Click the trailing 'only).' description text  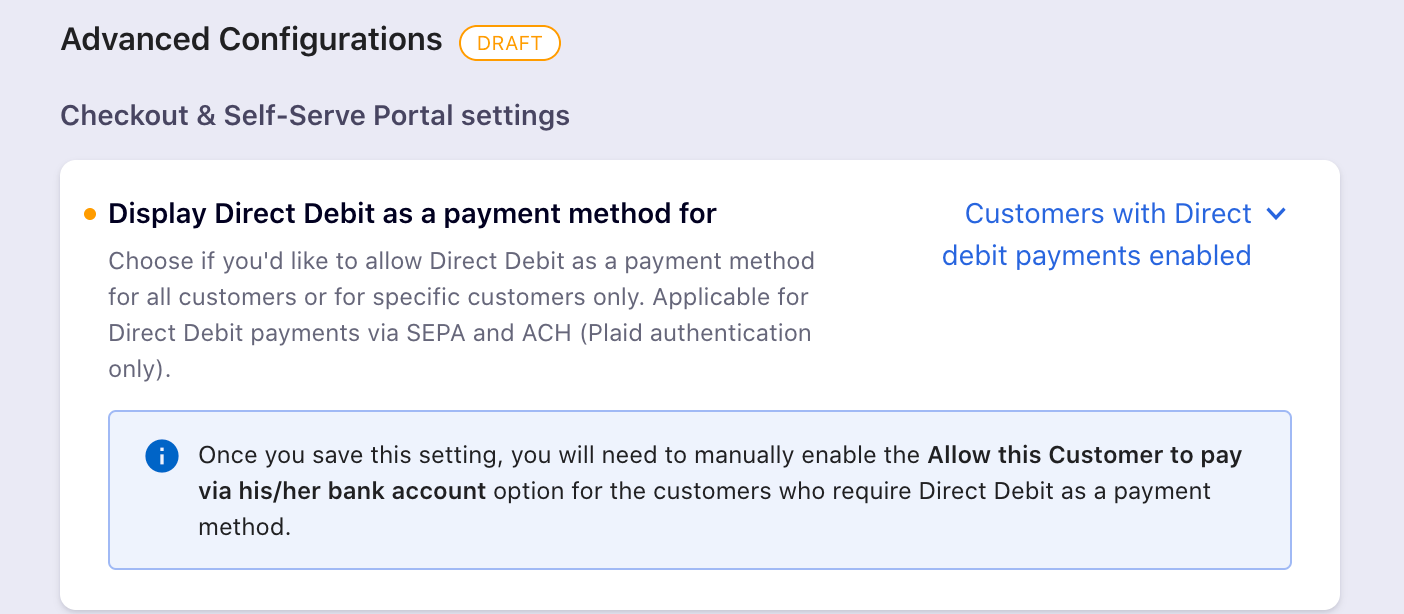click(140, 369)
